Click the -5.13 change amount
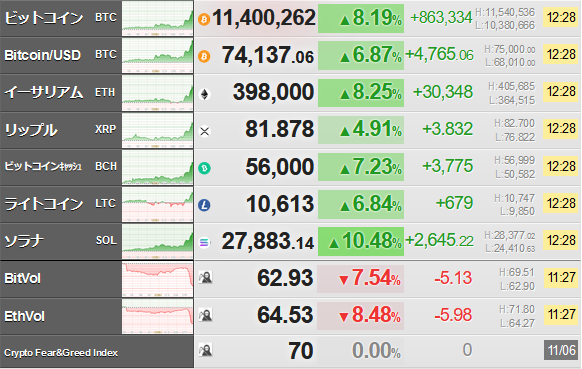Viewport: 582px width, 369px height. (x=453, y=278)
